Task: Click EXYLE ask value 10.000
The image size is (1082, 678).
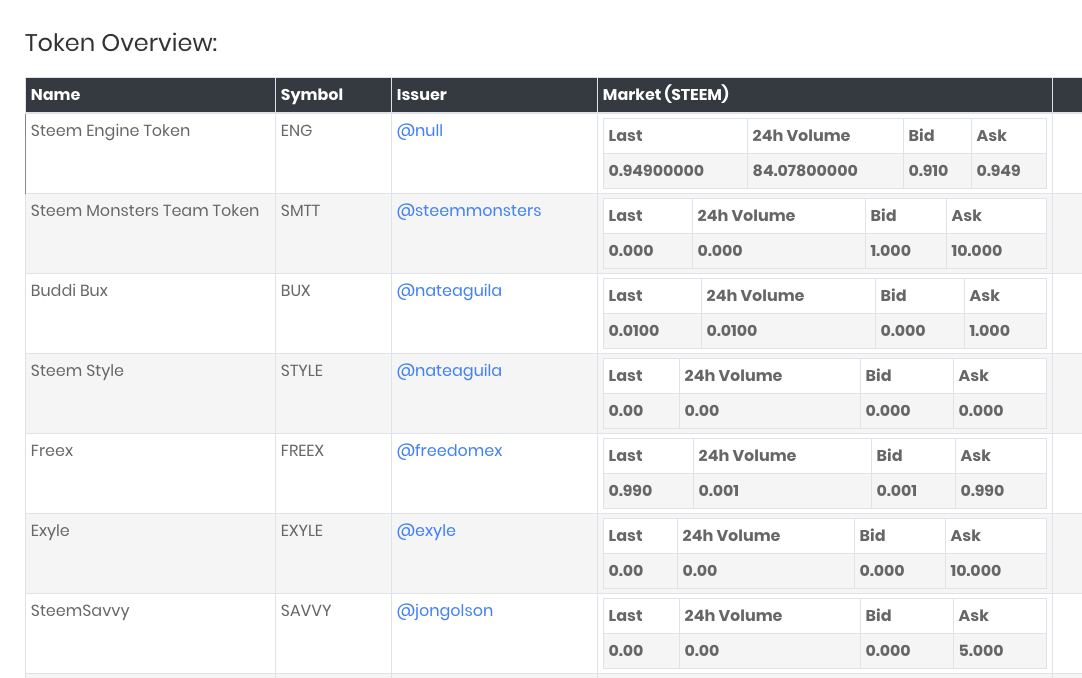Action: pyautogui.click(x=975, y=570)
